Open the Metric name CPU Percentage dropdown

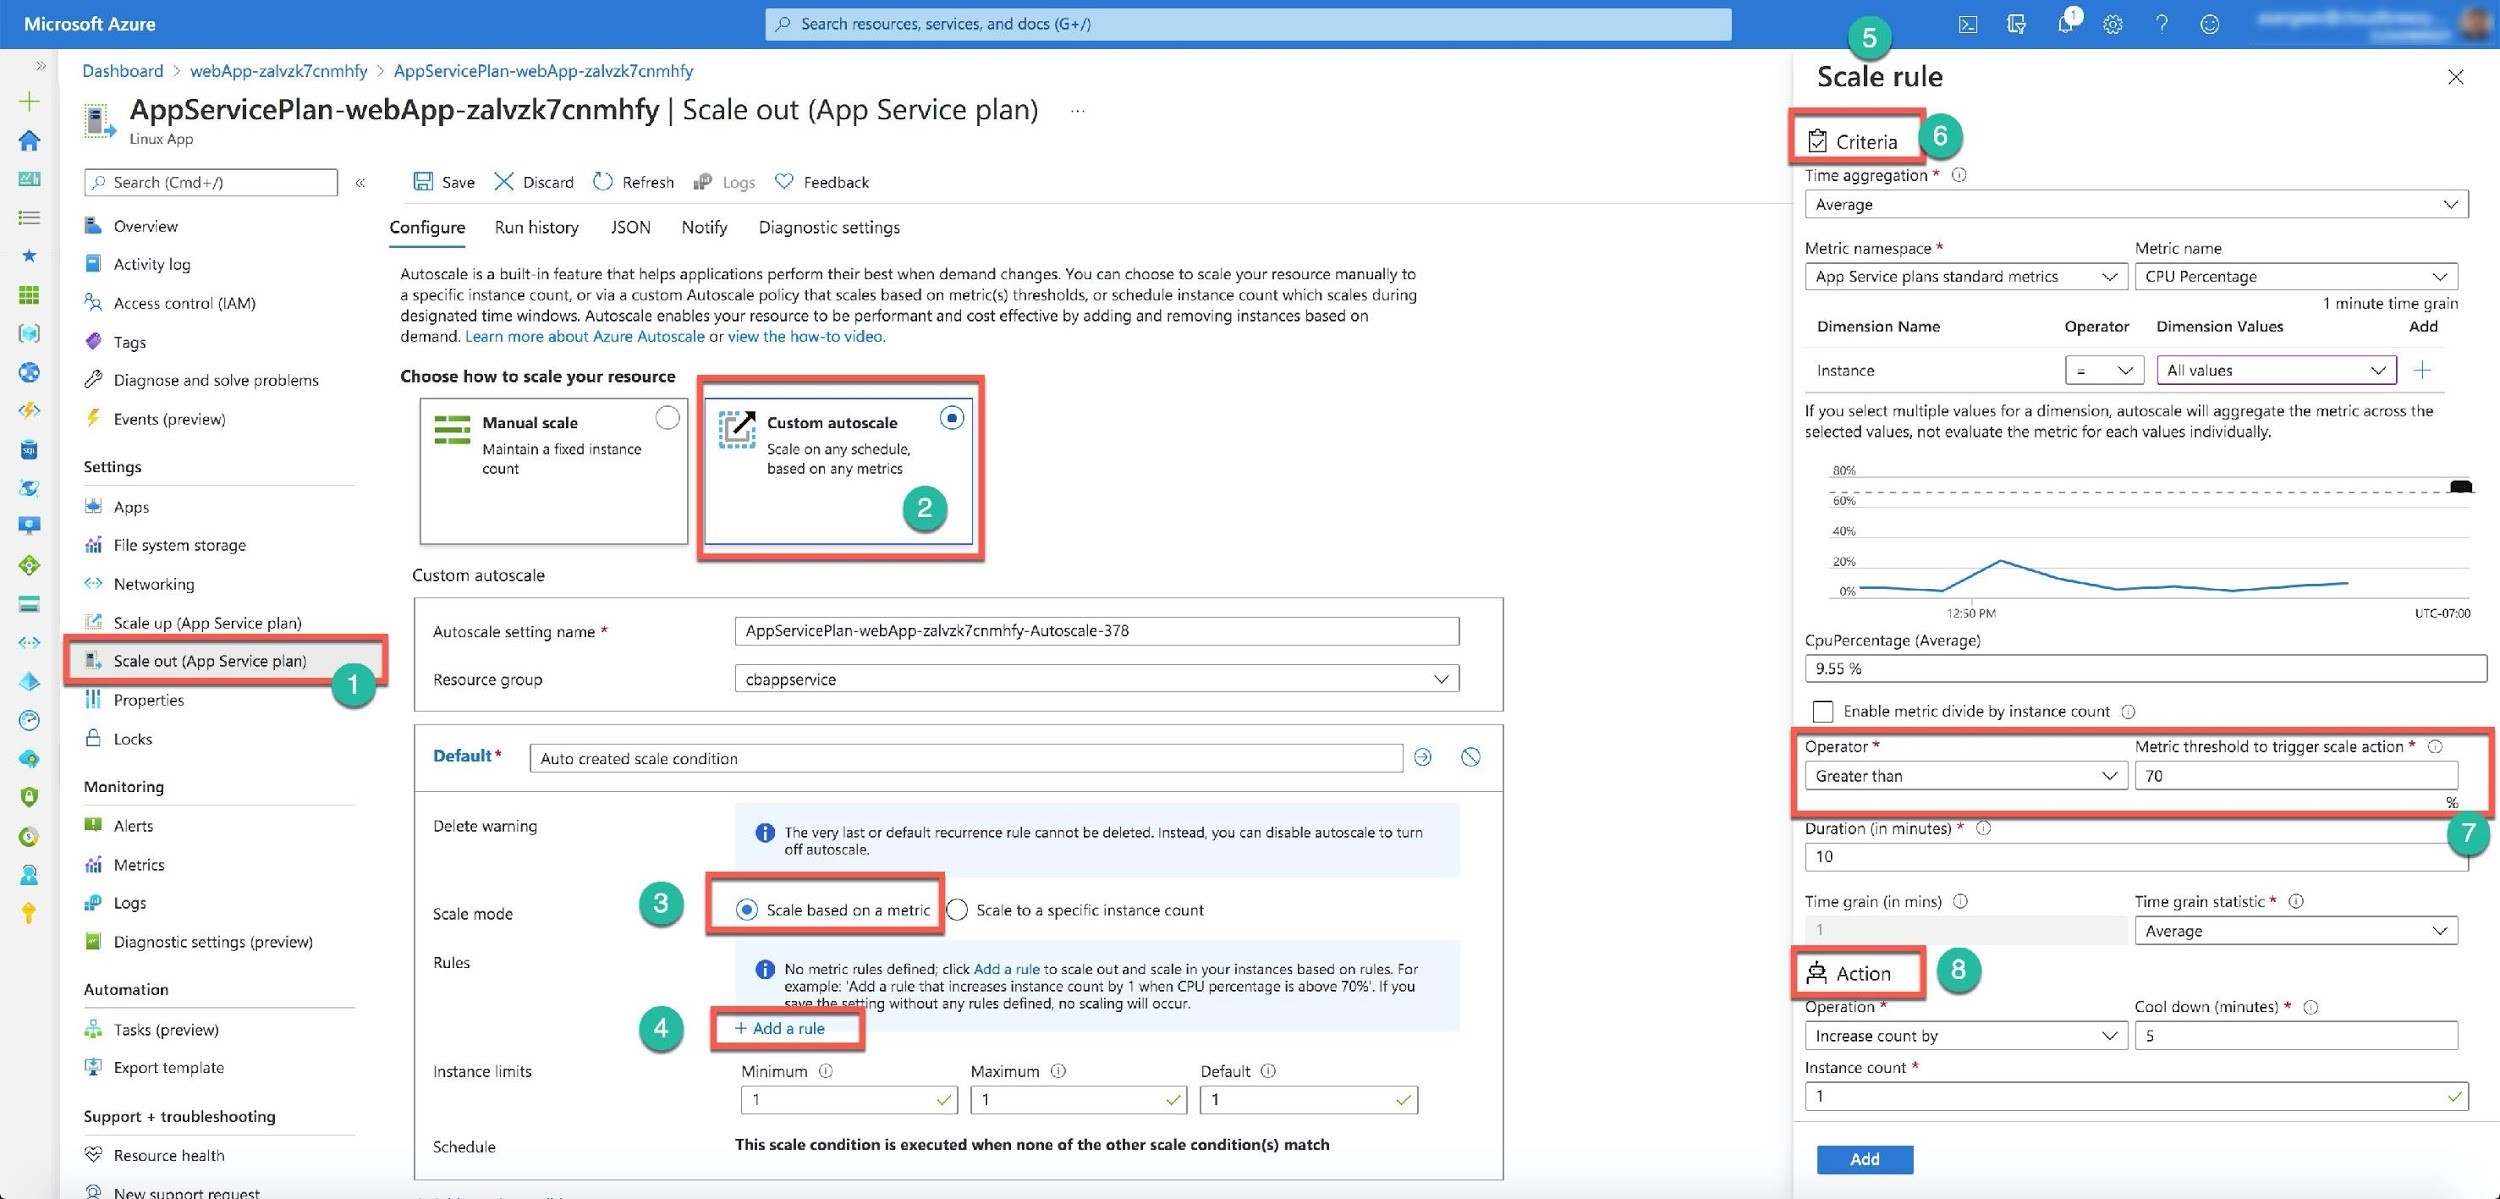2295,277
